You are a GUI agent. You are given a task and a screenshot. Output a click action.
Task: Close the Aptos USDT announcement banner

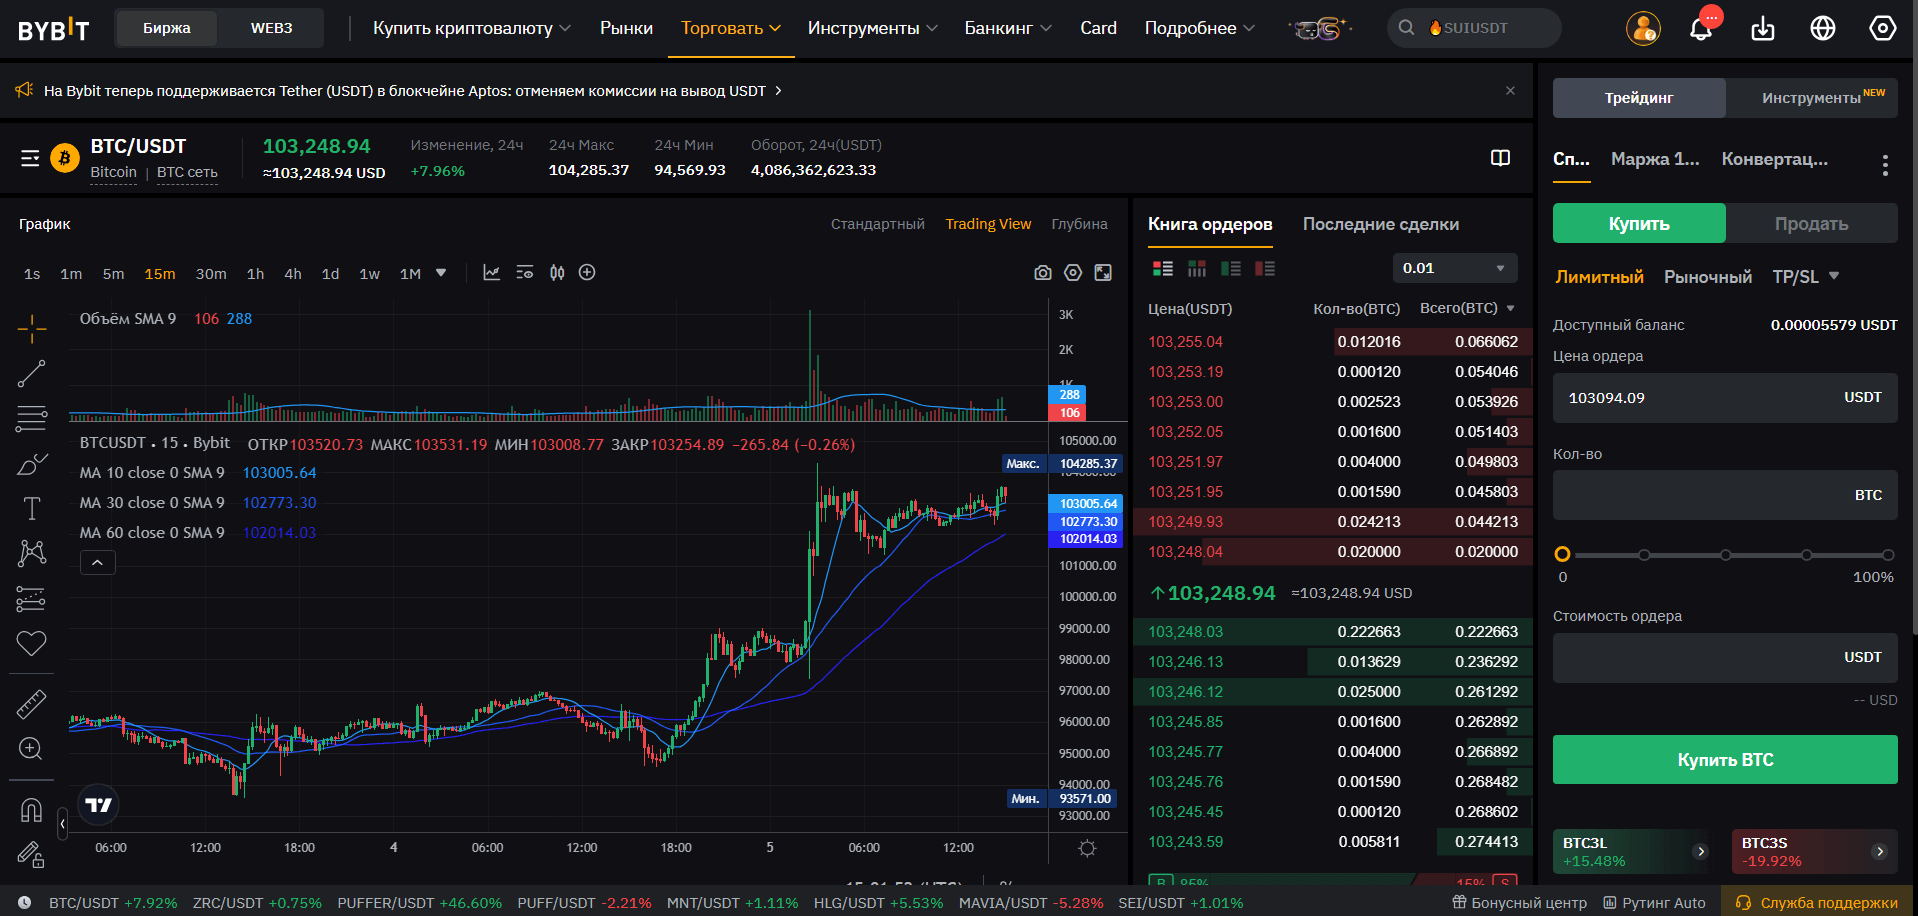[x=1510, y=91]
